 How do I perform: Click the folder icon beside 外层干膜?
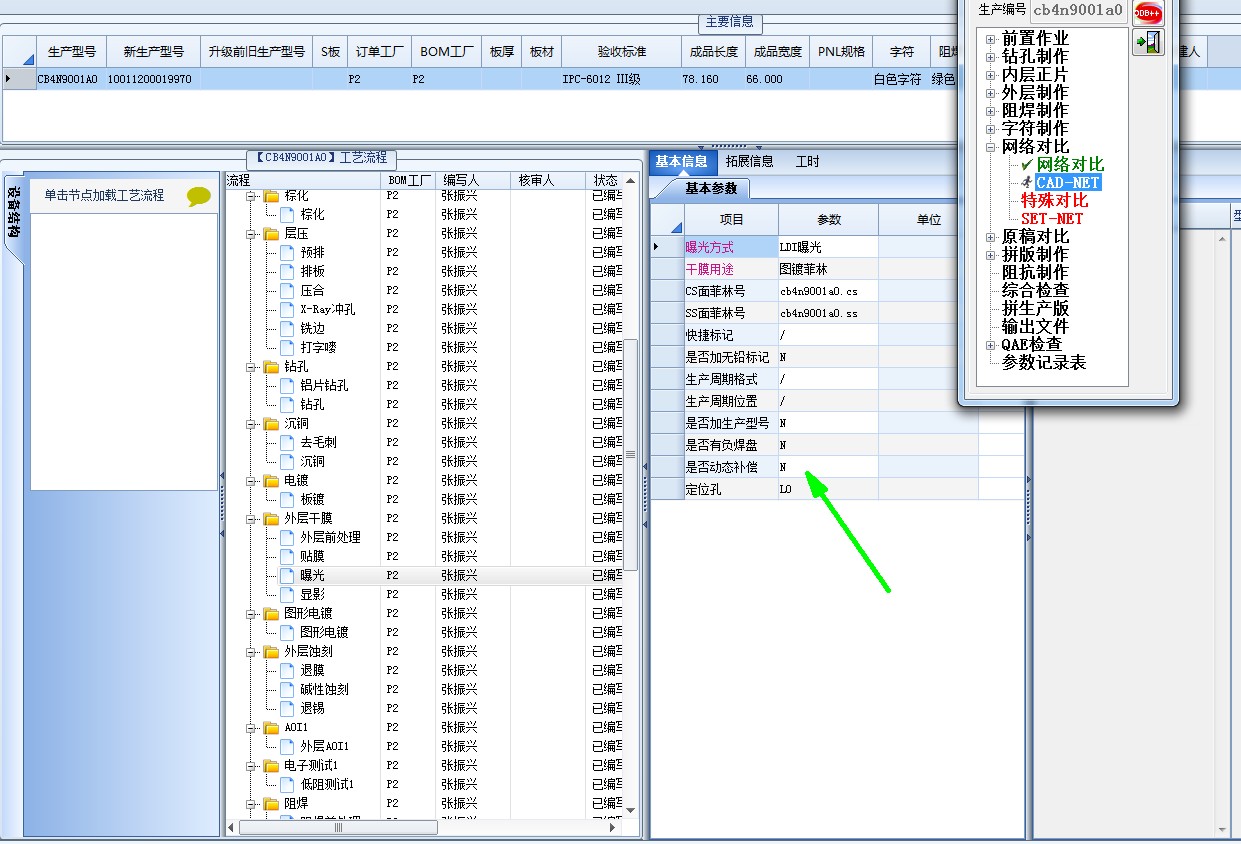coord(272,518)
